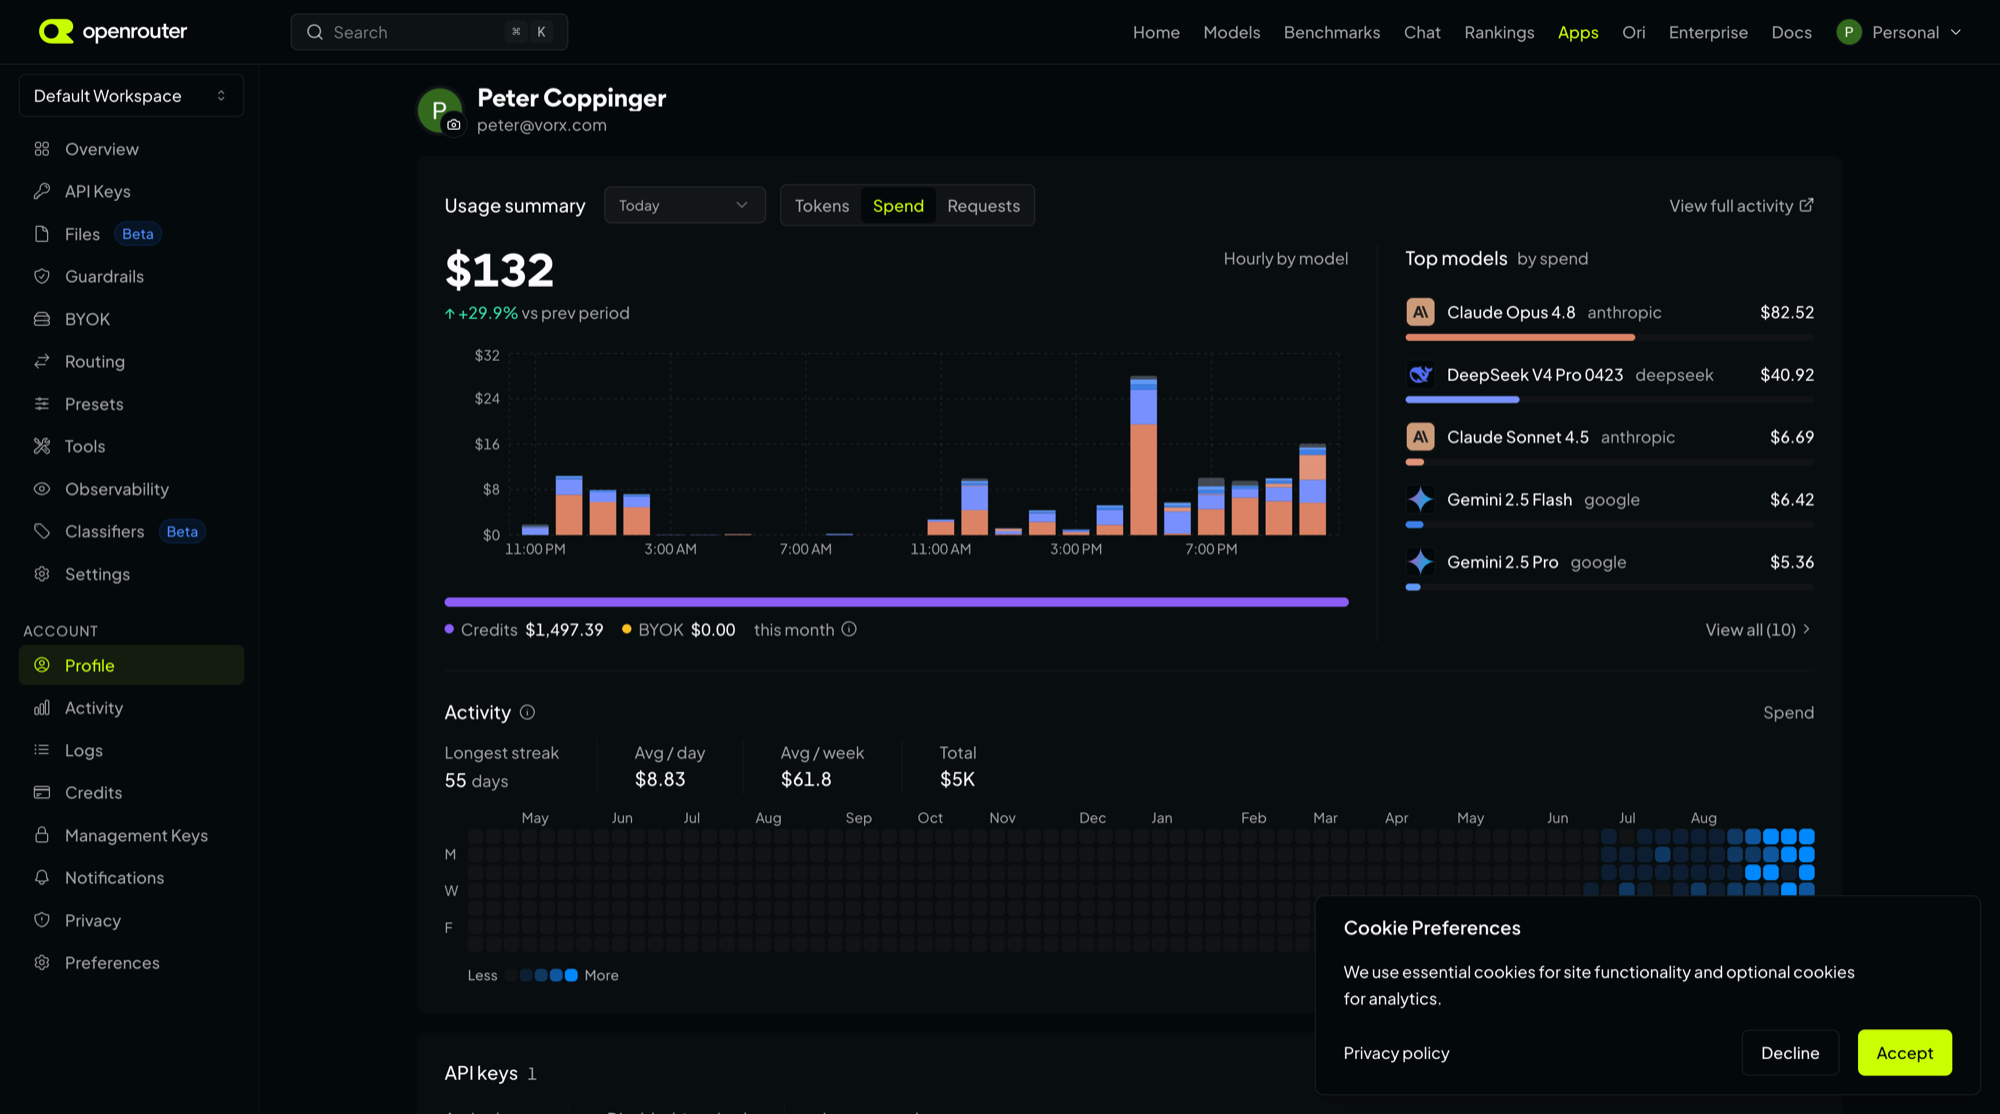Click the Guardrails shield icon
This screenshot has height=1114, width=2000.
pyautogui.click(x=42, y=276)
